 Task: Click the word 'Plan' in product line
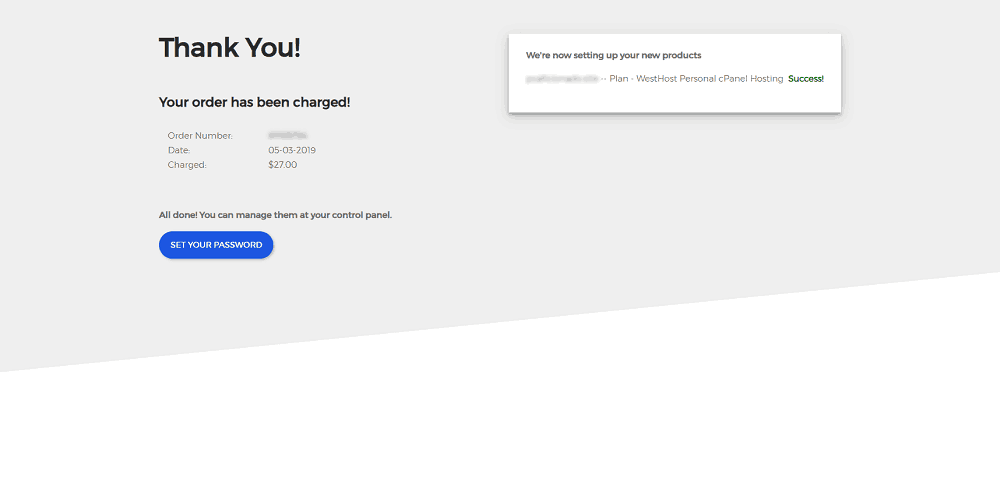point(619,79)
